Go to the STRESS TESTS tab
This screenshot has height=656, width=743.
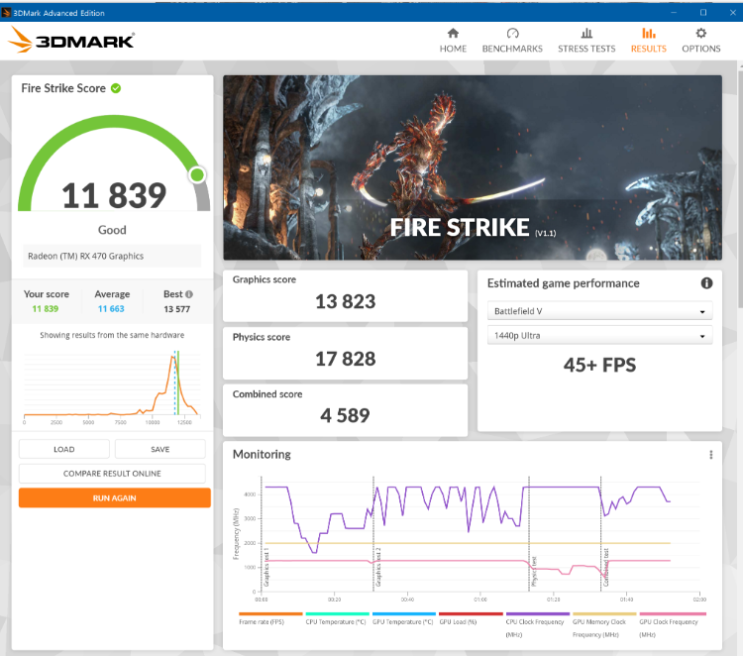coord(587,41)
